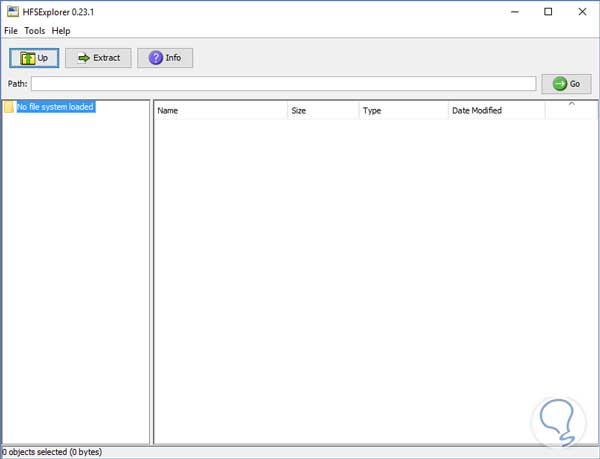Minimize the HFSExplorer window

click(x=515, y=12)
